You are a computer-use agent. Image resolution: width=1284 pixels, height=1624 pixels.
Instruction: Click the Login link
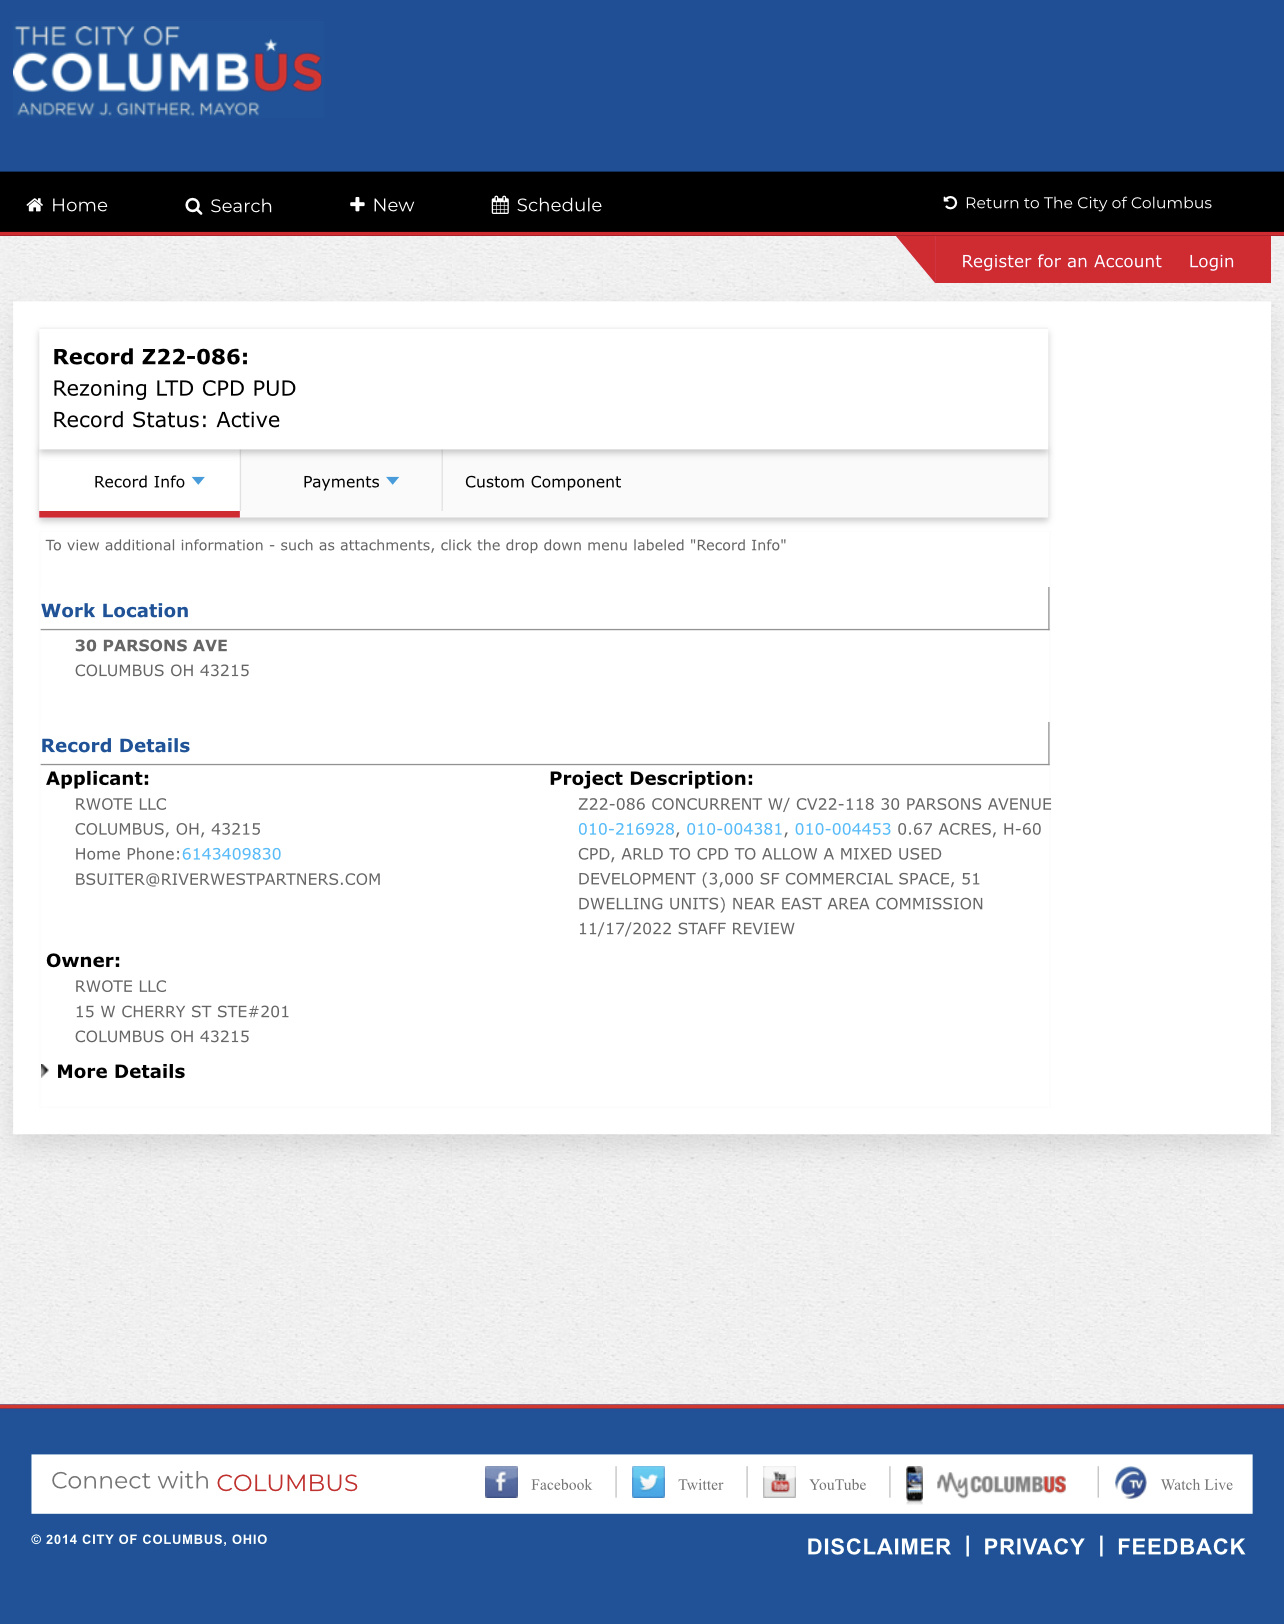click(1211, 261)
